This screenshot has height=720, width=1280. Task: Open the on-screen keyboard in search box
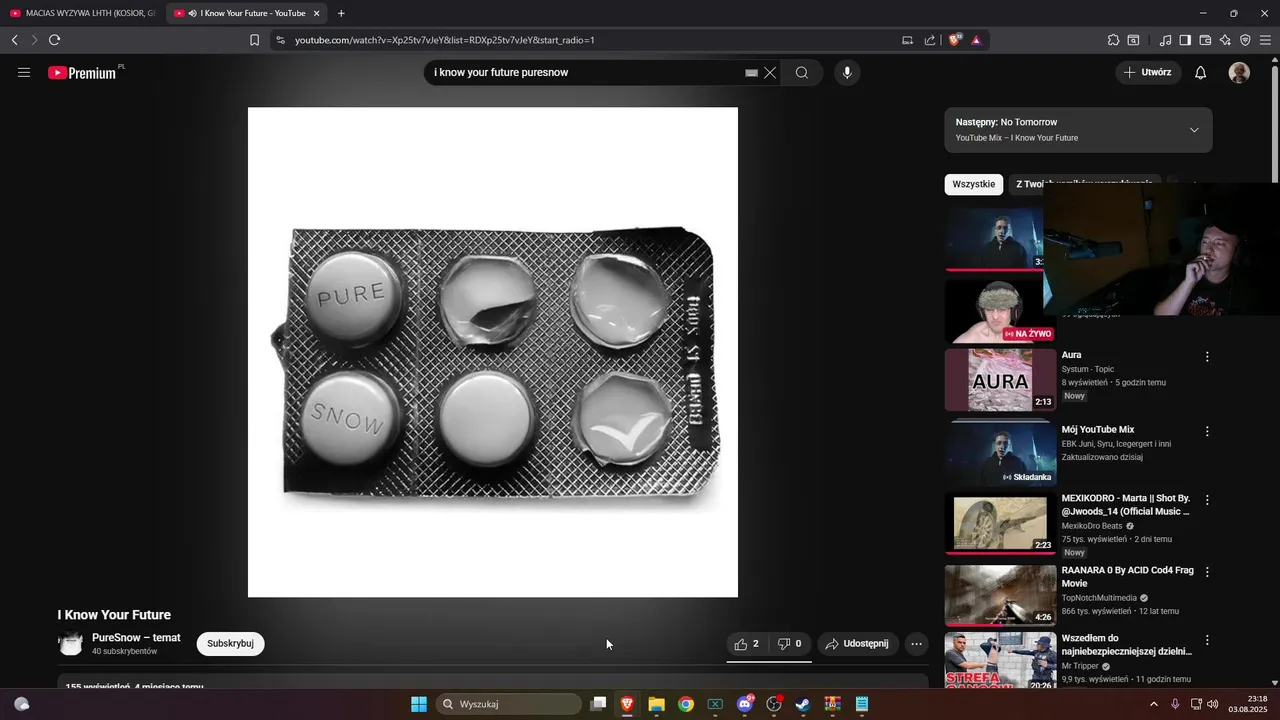pos(752,72)
